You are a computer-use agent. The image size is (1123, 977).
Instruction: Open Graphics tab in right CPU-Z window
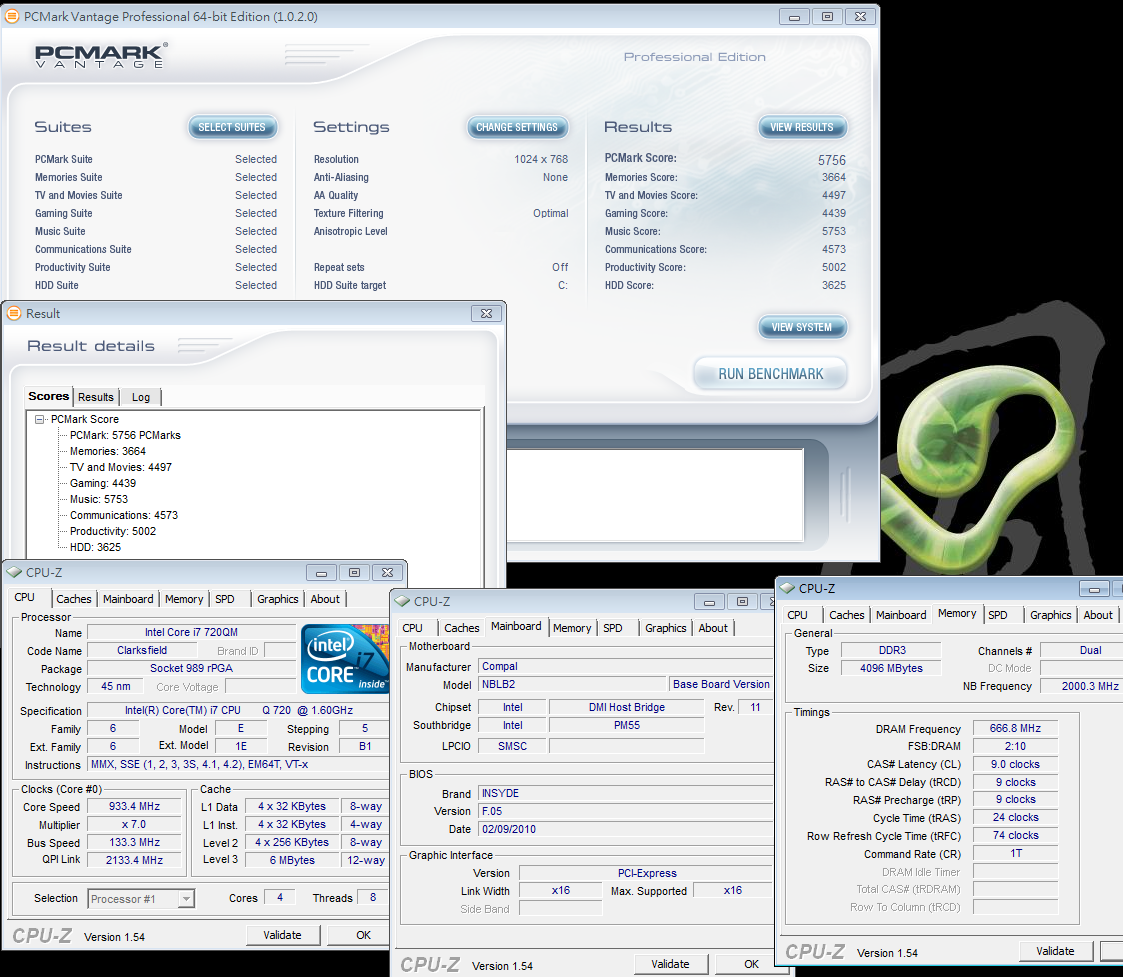pyautogui.click(x=1051, y=615)
